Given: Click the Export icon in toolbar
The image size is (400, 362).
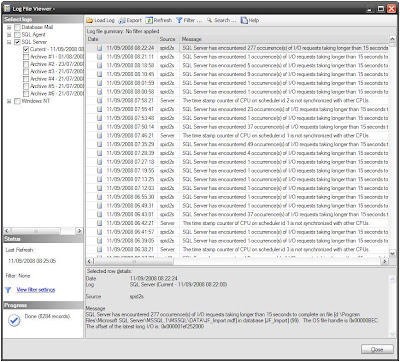Looking at the screenshot, I should coord(122,20).
